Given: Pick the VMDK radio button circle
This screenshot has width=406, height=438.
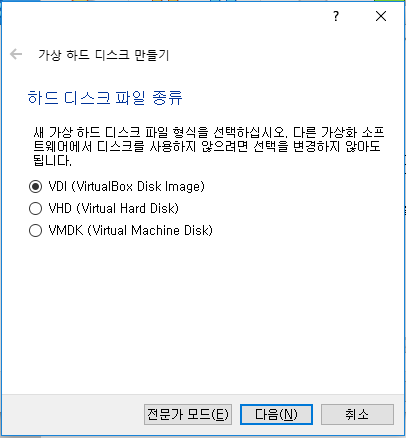Looking at the screenshot, I should 35,230.
